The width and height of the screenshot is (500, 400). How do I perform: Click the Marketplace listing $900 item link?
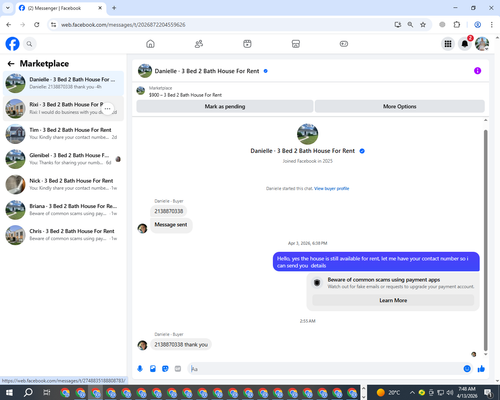(x=185, y=95)
